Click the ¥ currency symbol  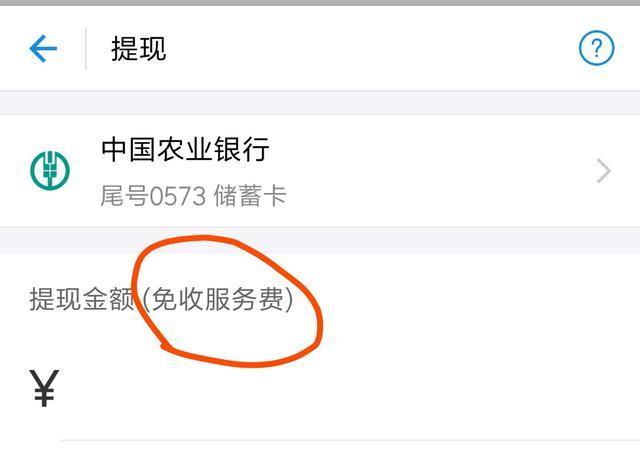(44, 388)
